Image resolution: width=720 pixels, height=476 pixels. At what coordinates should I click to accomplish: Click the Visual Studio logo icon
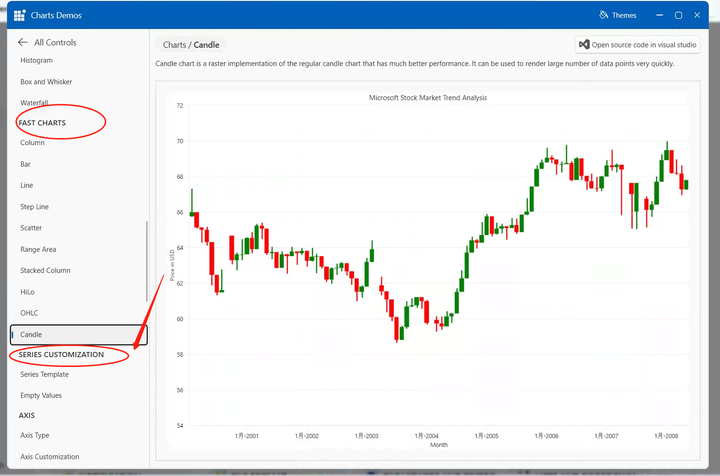(584, 45)
